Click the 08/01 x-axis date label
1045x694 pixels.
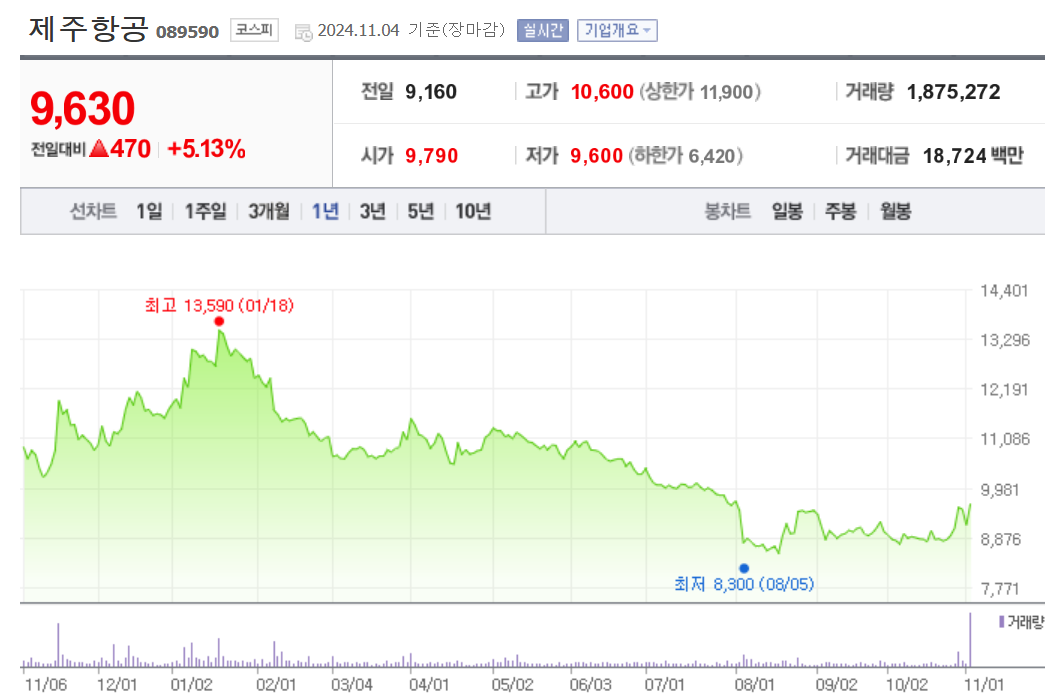754,685
